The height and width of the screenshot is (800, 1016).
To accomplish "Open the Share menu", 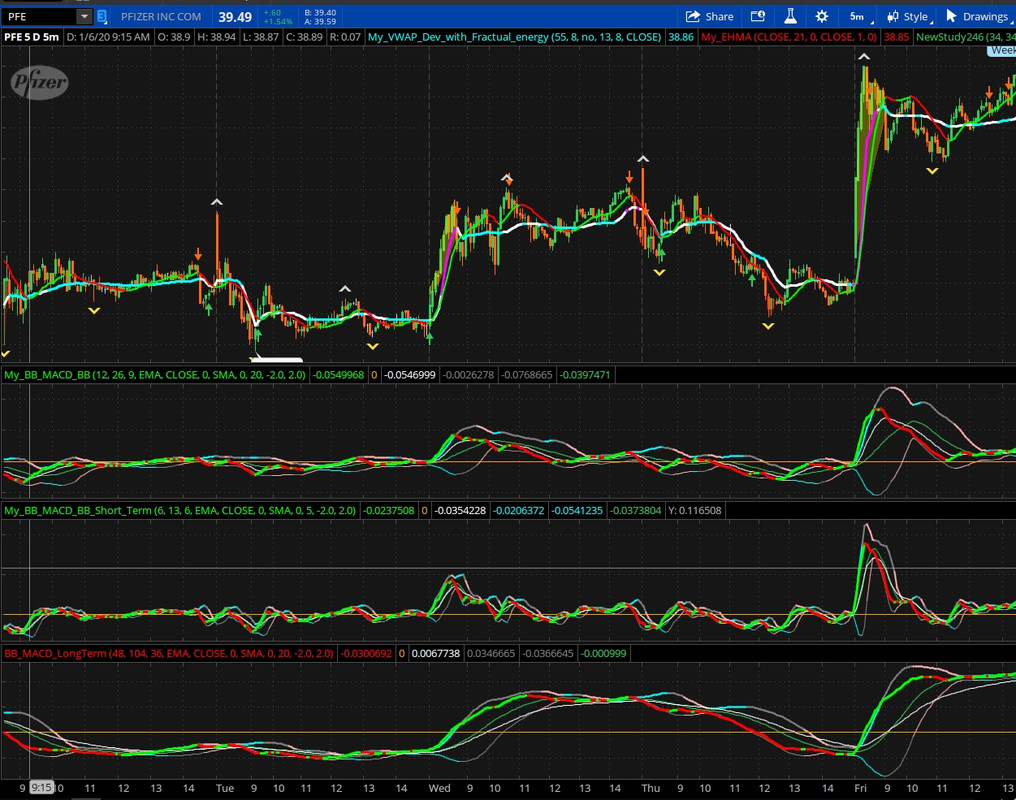I will pos(710,16).
